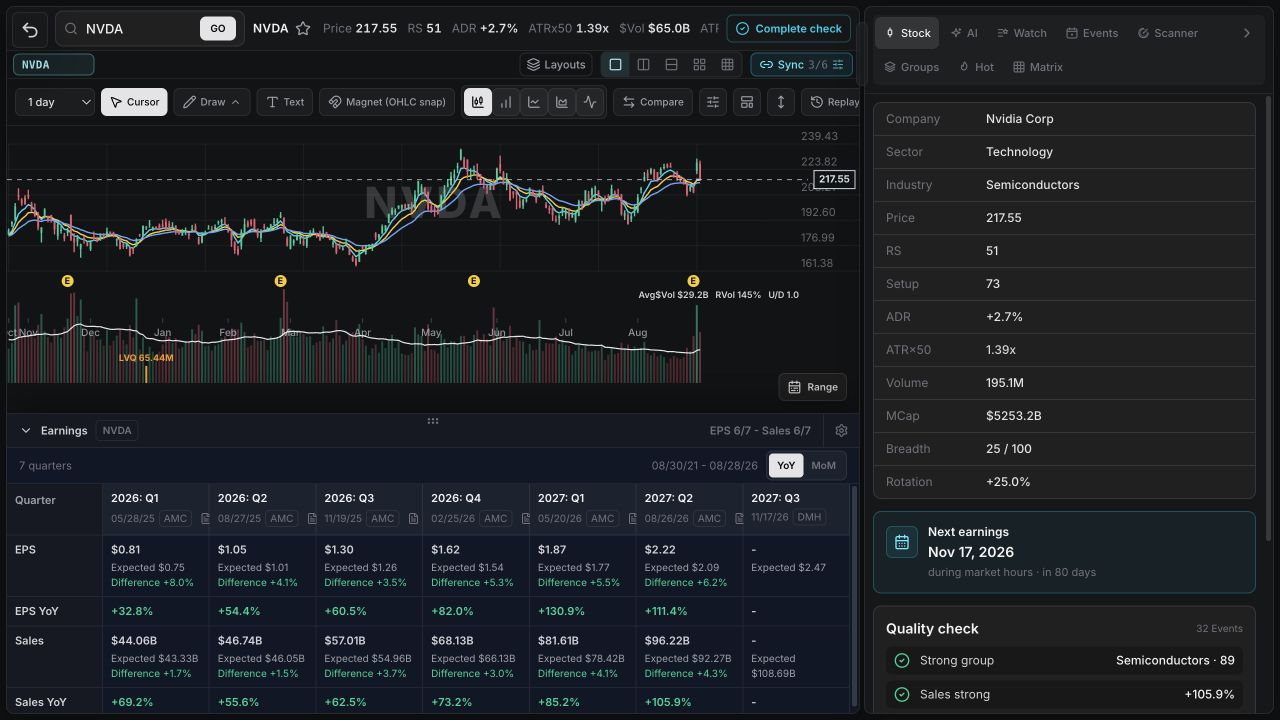Open the Strong group quality check row
Screen dimensions: 1280x720
click(x=1064, y=661)
